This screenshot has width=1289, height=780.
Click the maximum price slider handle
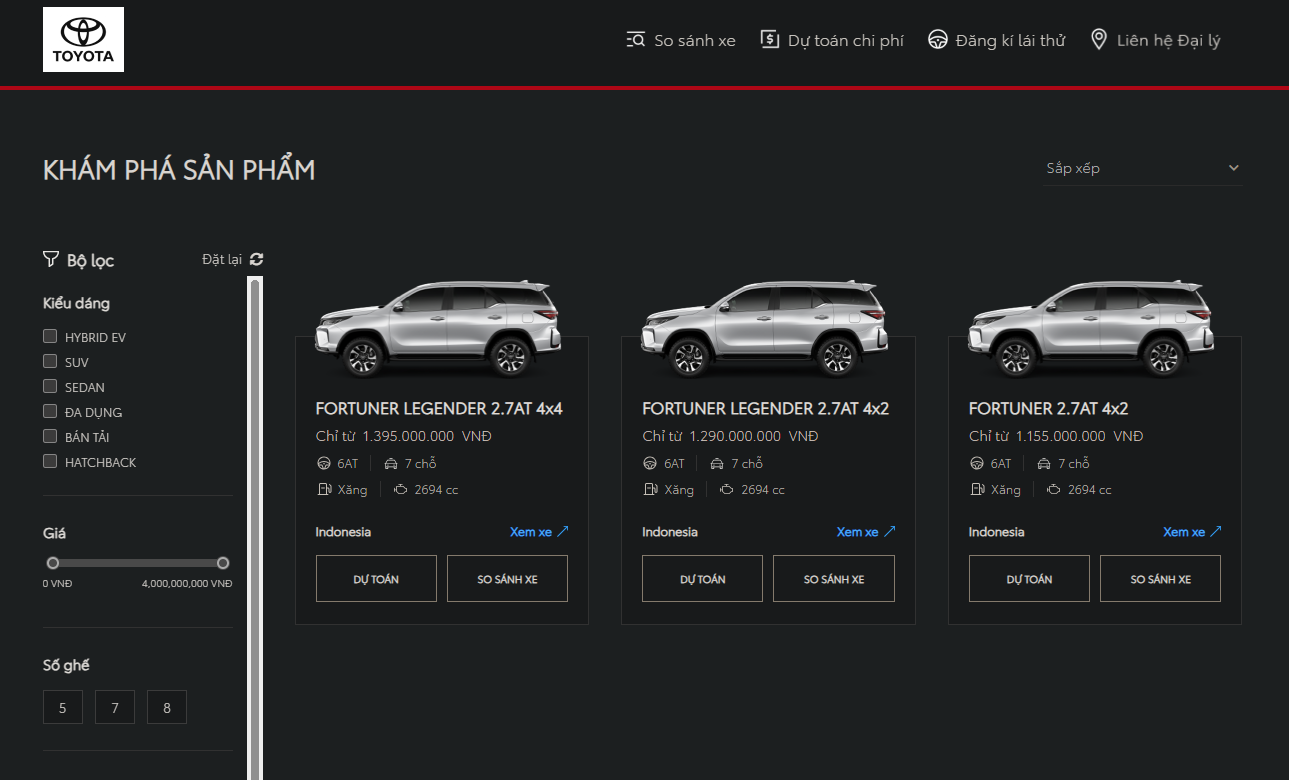[x=223, y=563]
